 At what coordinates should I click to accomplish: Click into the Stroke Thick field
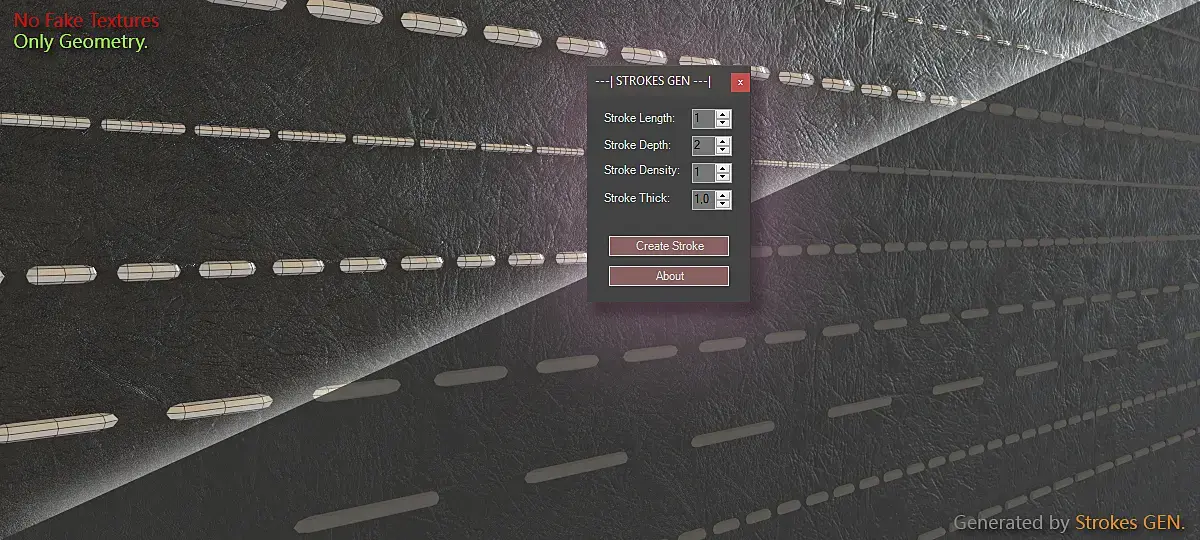click(x=703, y=199)
